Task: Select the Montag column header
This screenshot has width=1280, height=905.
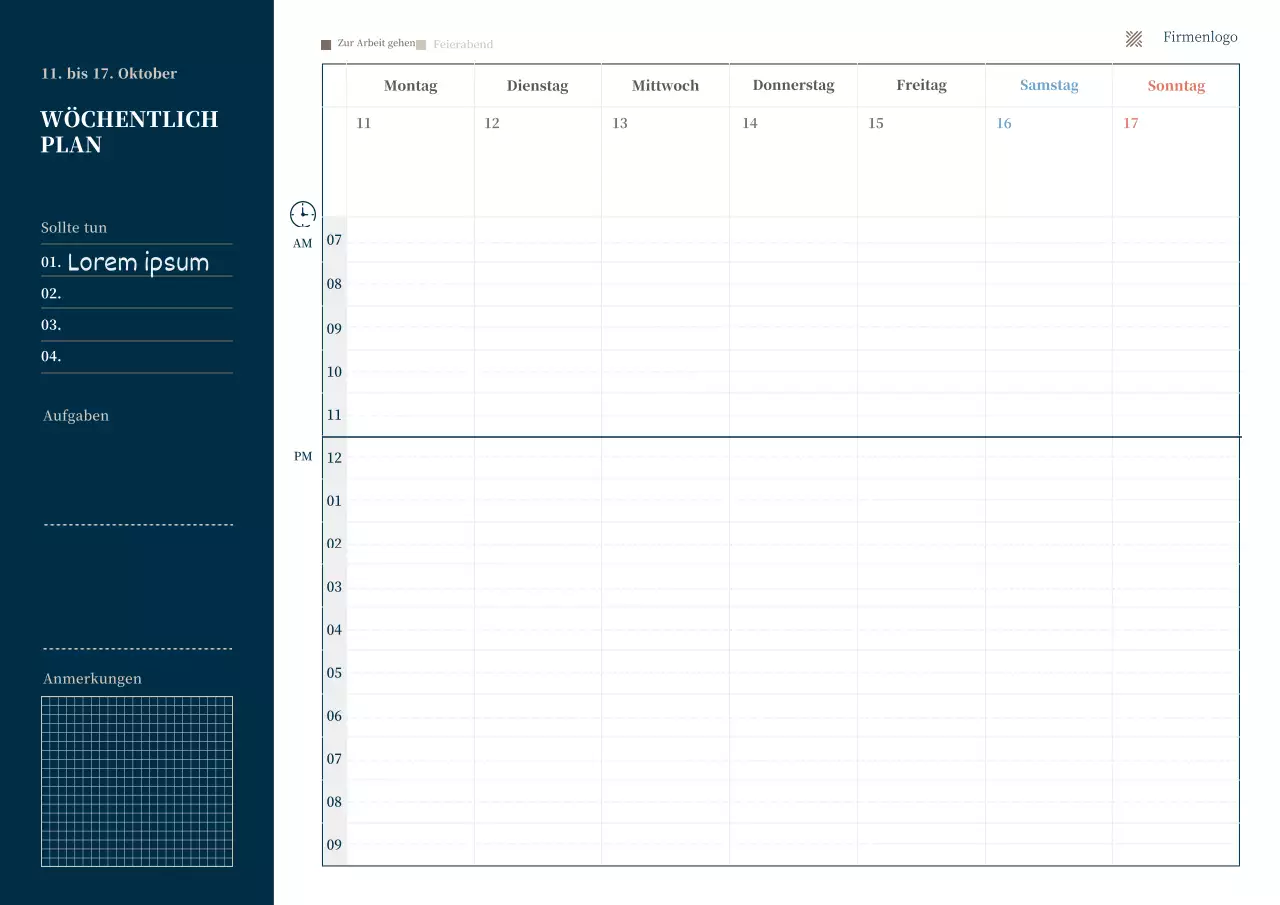Action: pyautogui.click(x=410, y=86)
